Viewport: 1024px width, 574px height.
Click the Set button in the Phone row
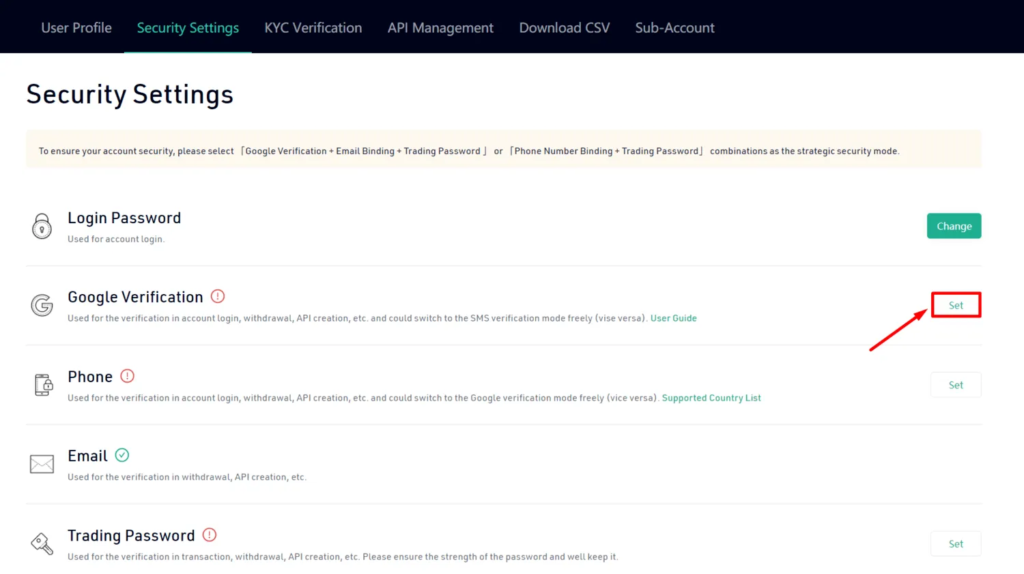pyautogui.click(x=955, y=385)
